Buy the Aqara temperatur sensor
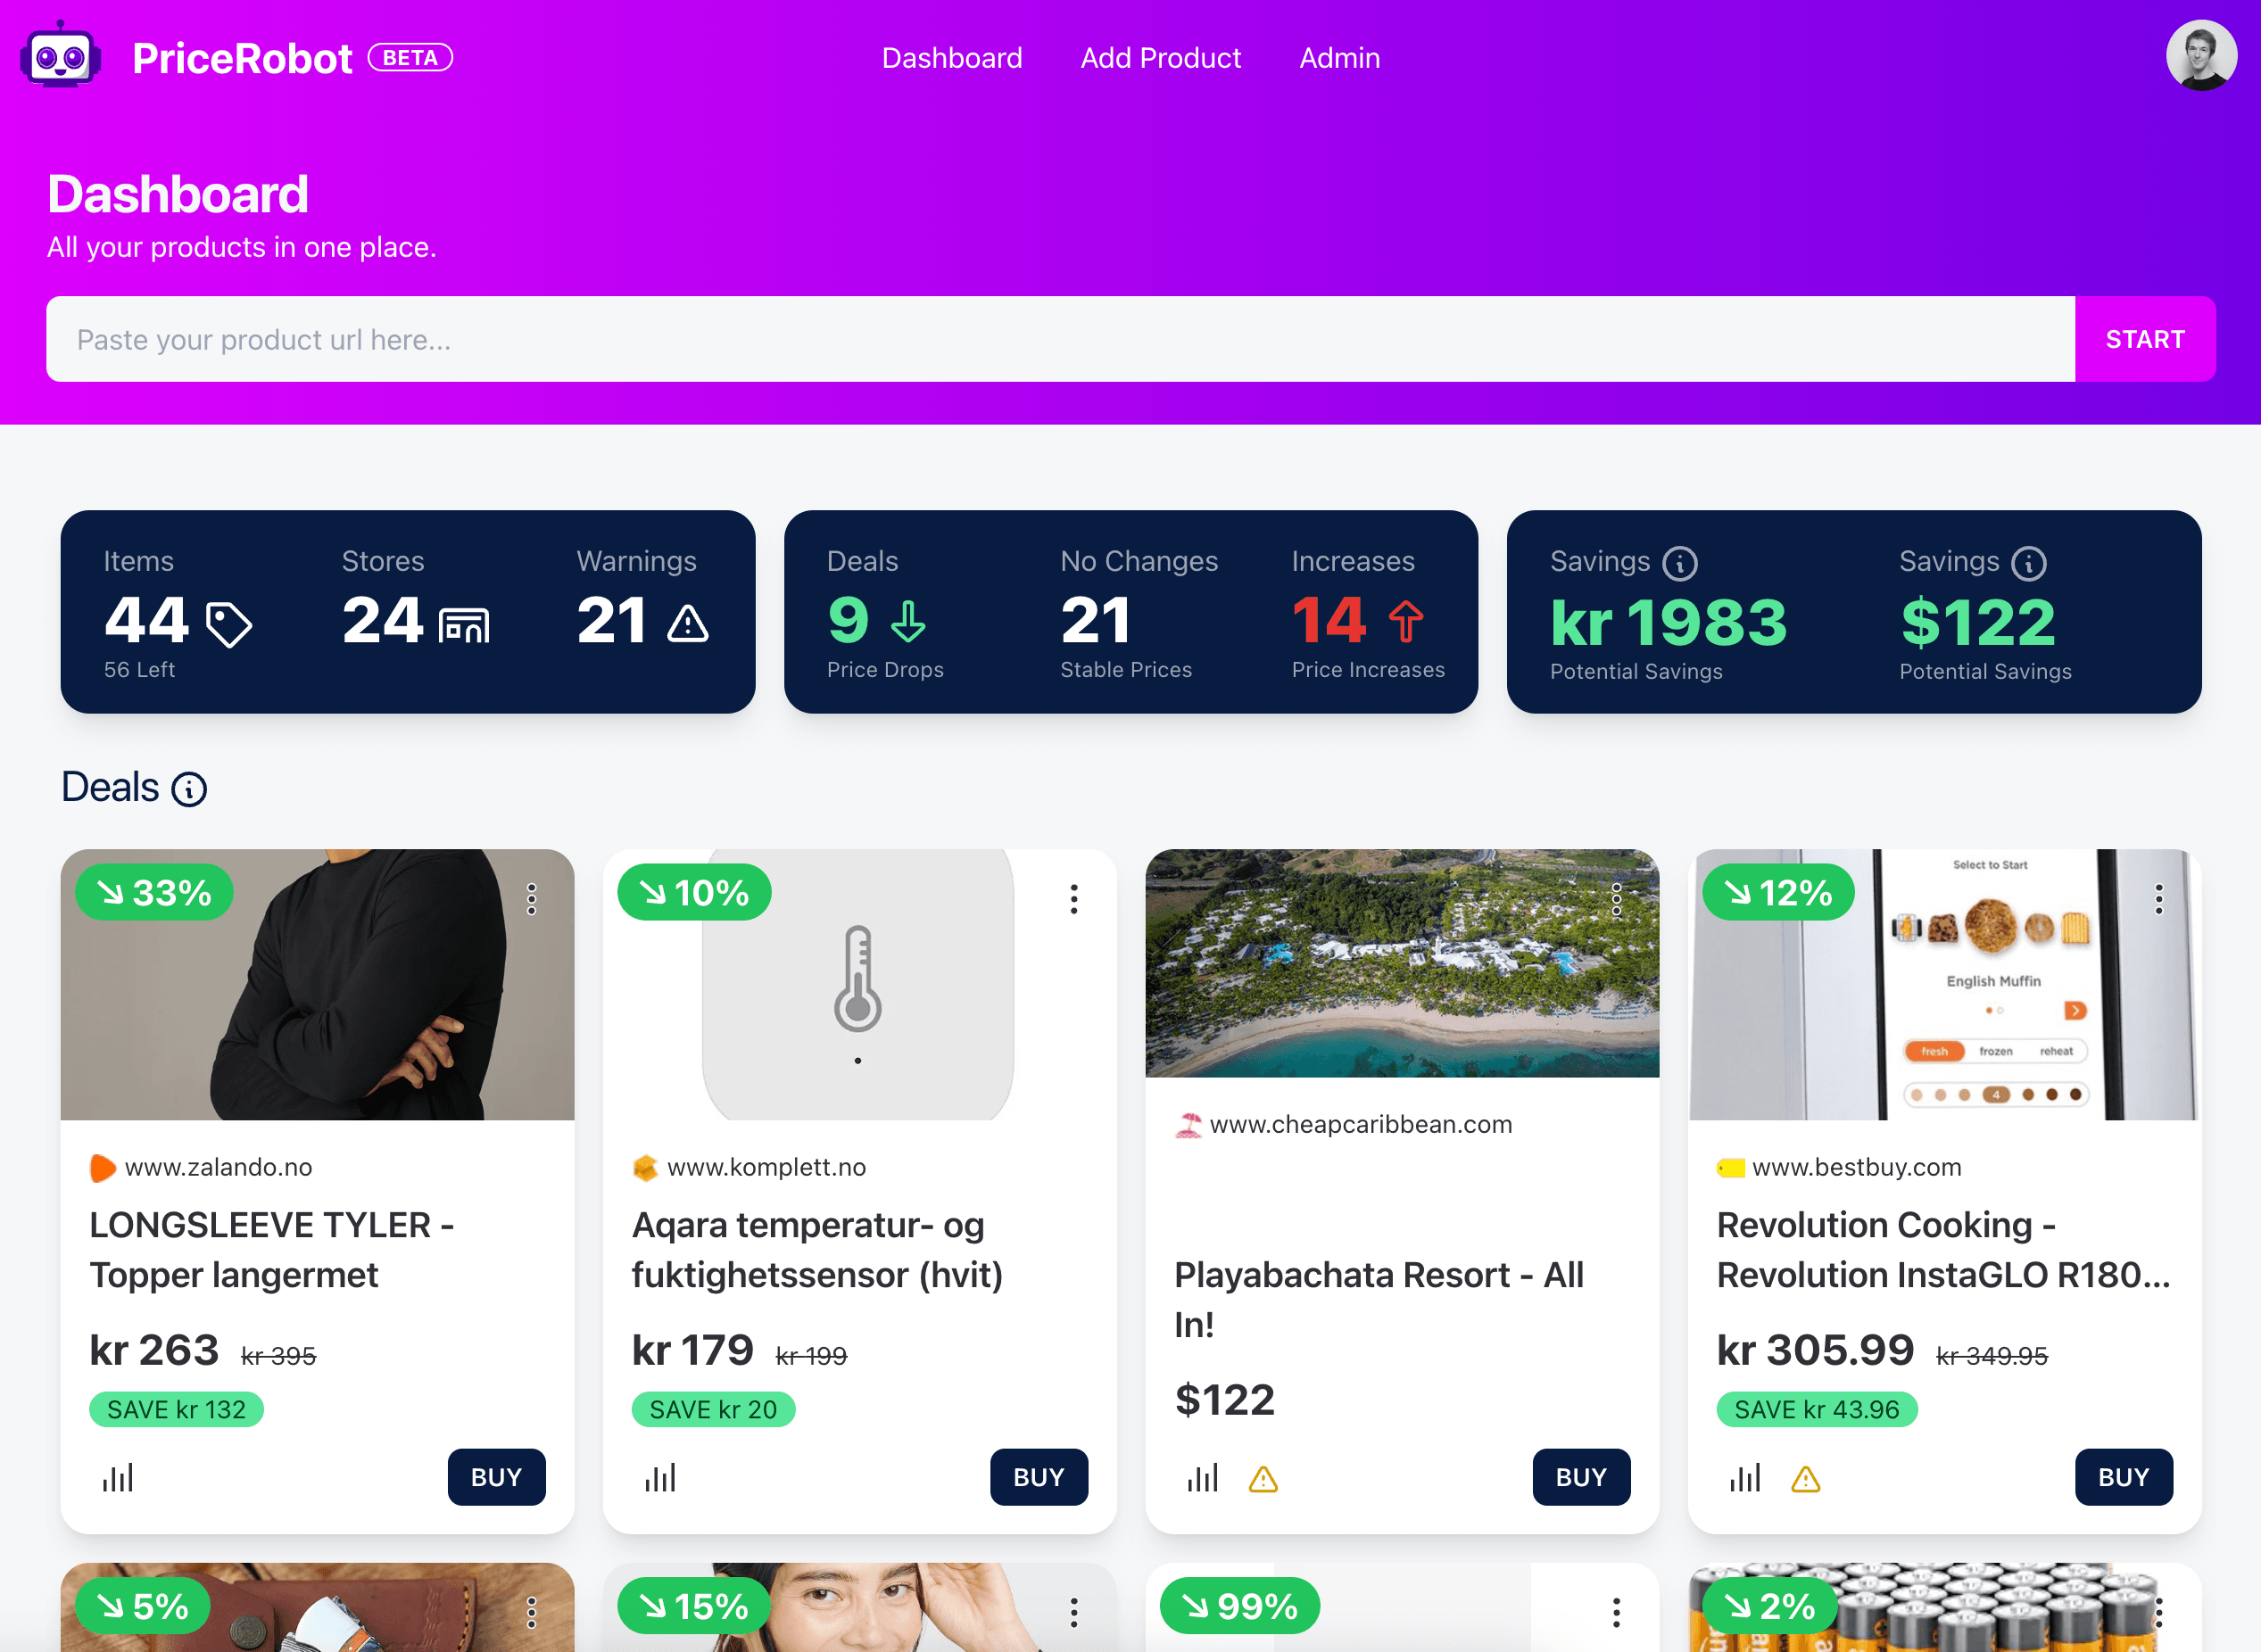Screen dimensions: 2261x1652 click(x=1039, y=1477)
